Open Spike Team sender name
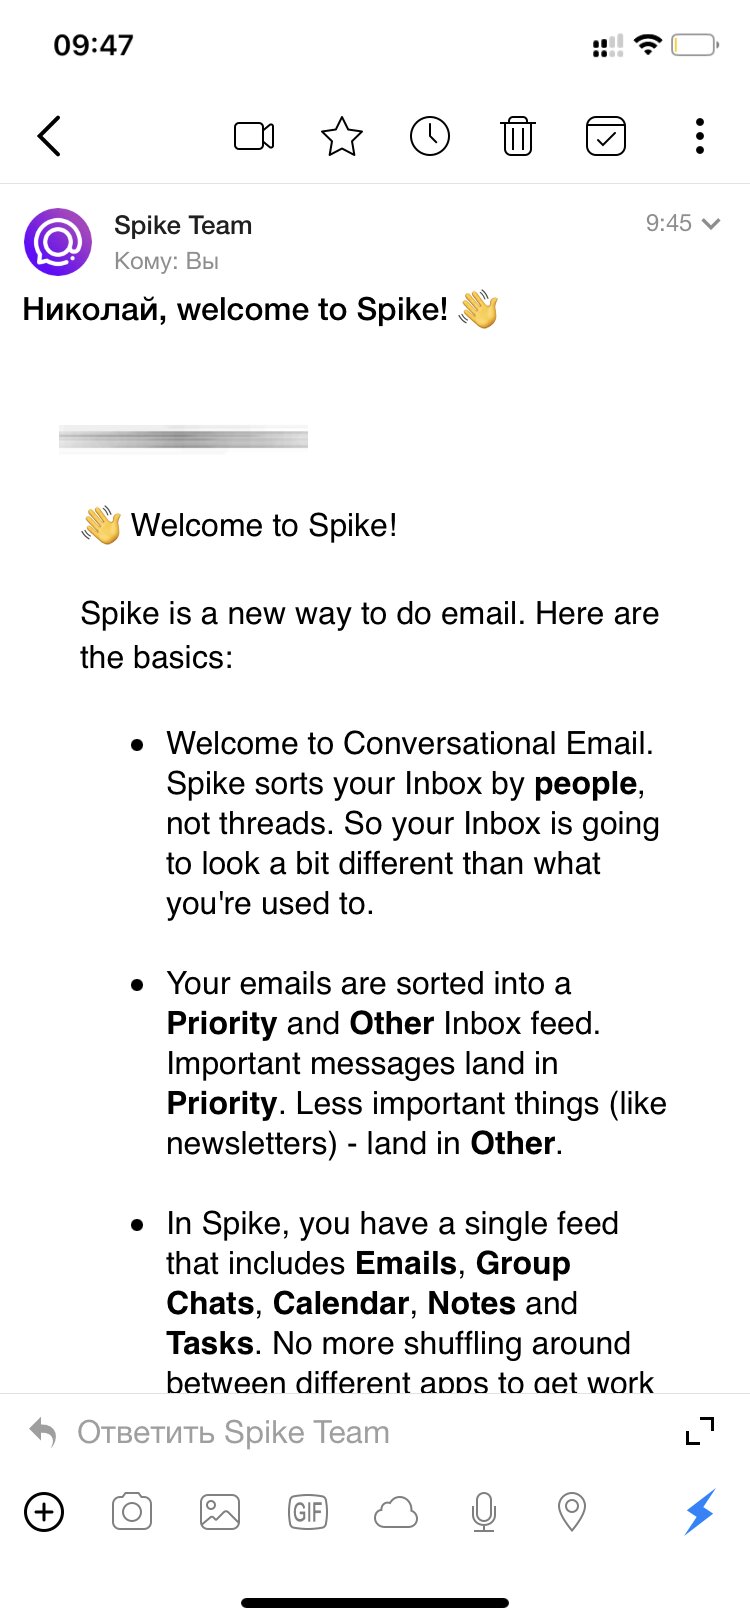This screenshot has width=750, height=1624. coord(183,225)
